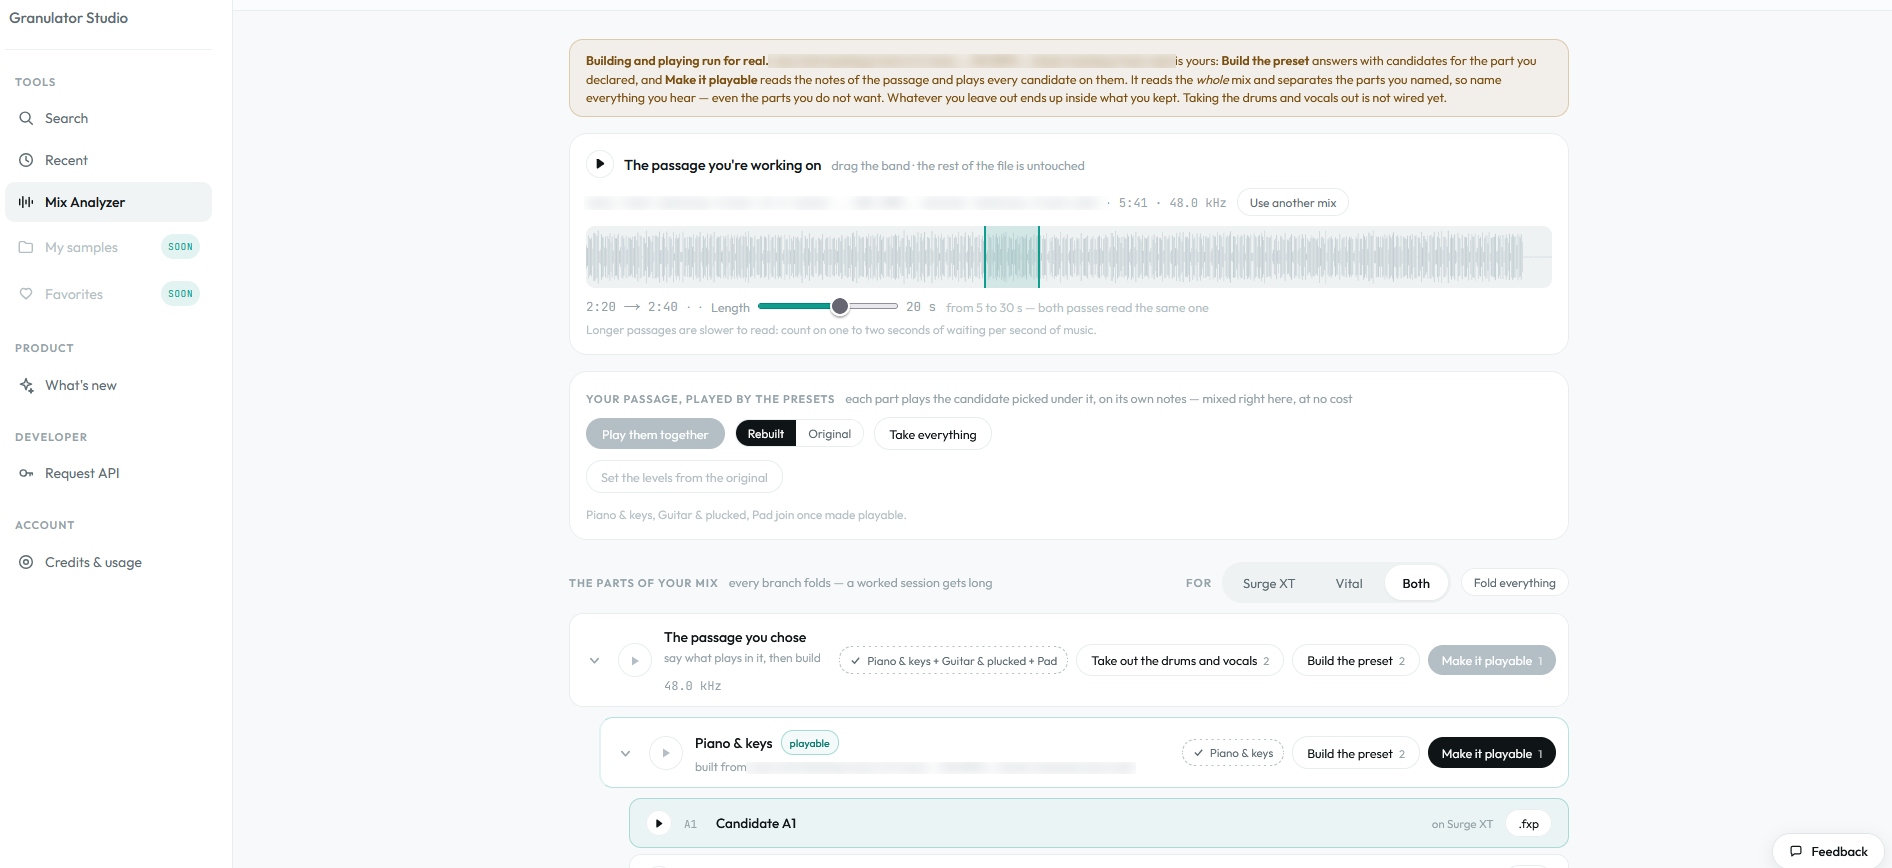
Task: Click Use another mix button
Action: tap(1293, 203)
